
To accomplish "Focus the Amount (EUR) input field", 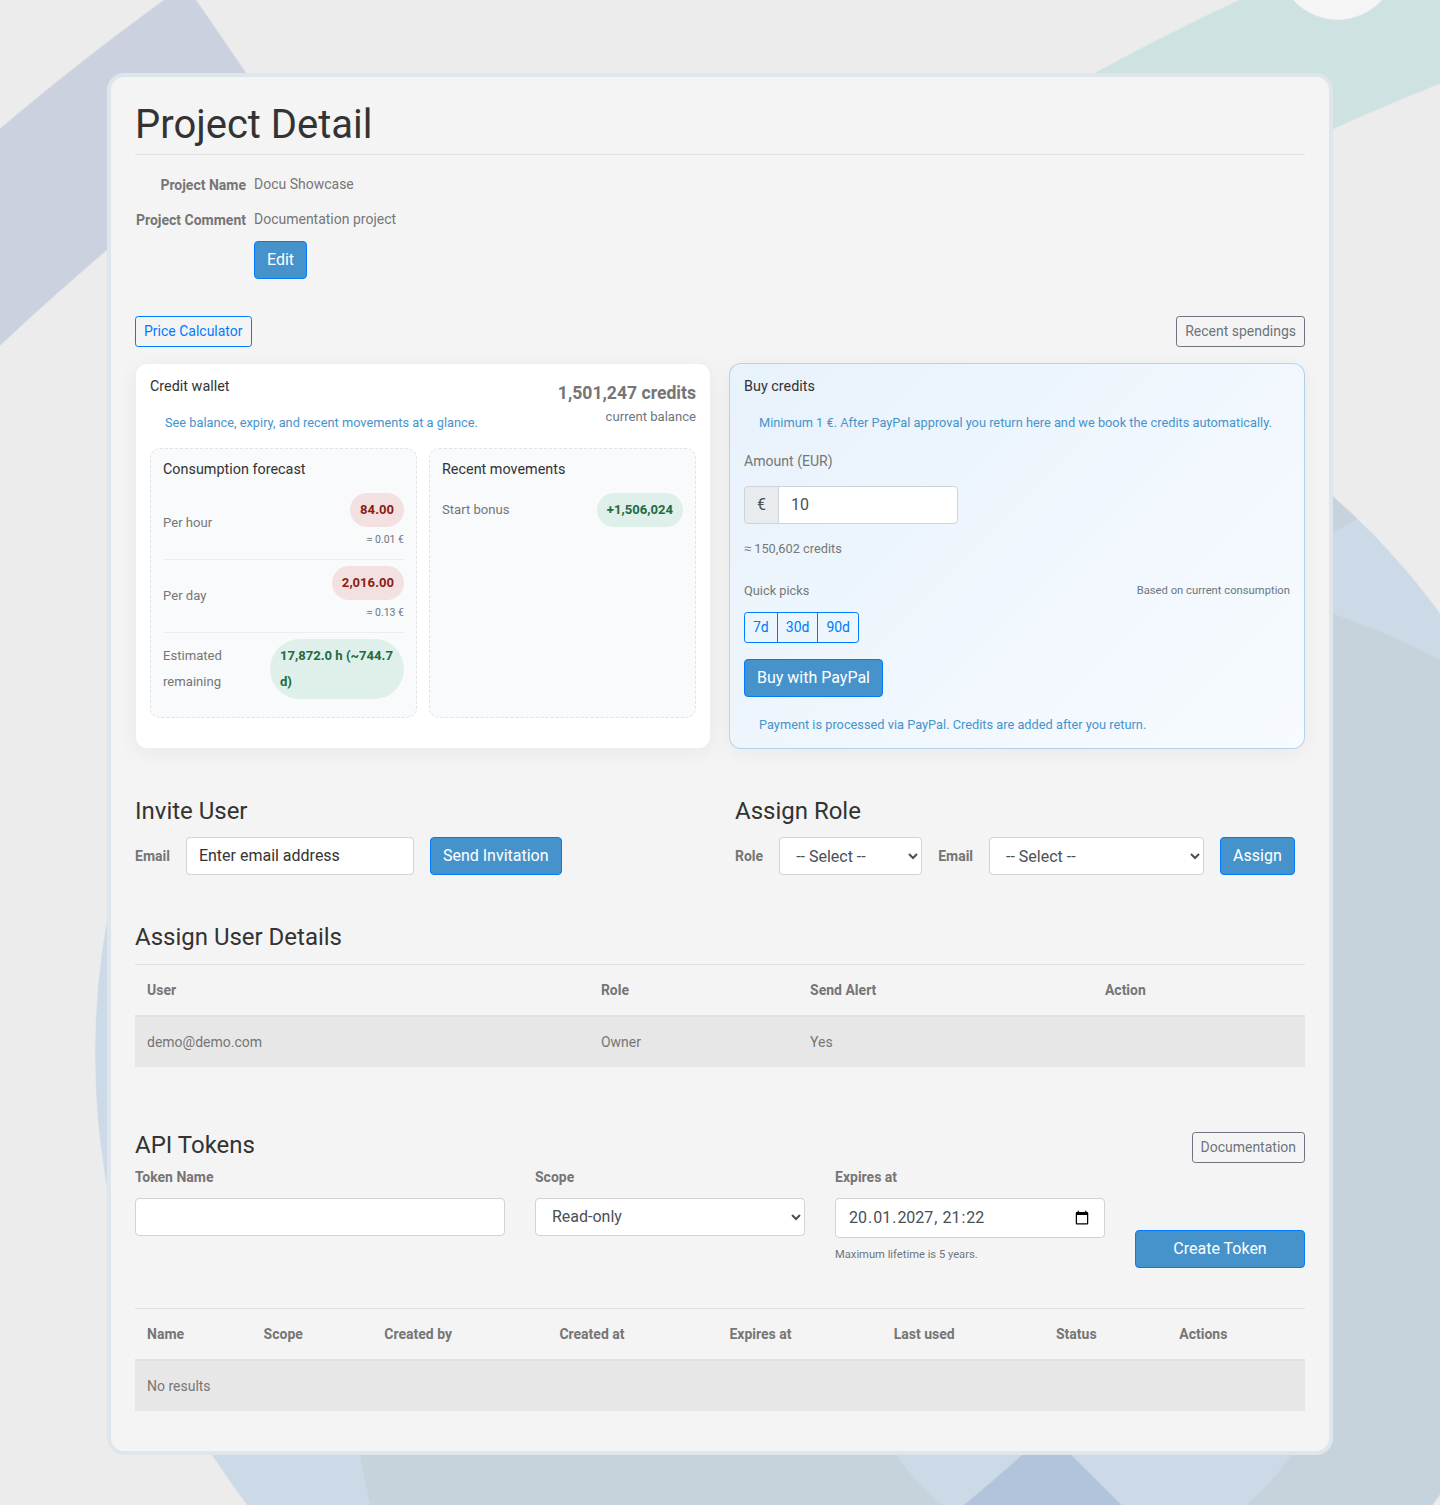I will pyautogui.click(x=868, y=505).
